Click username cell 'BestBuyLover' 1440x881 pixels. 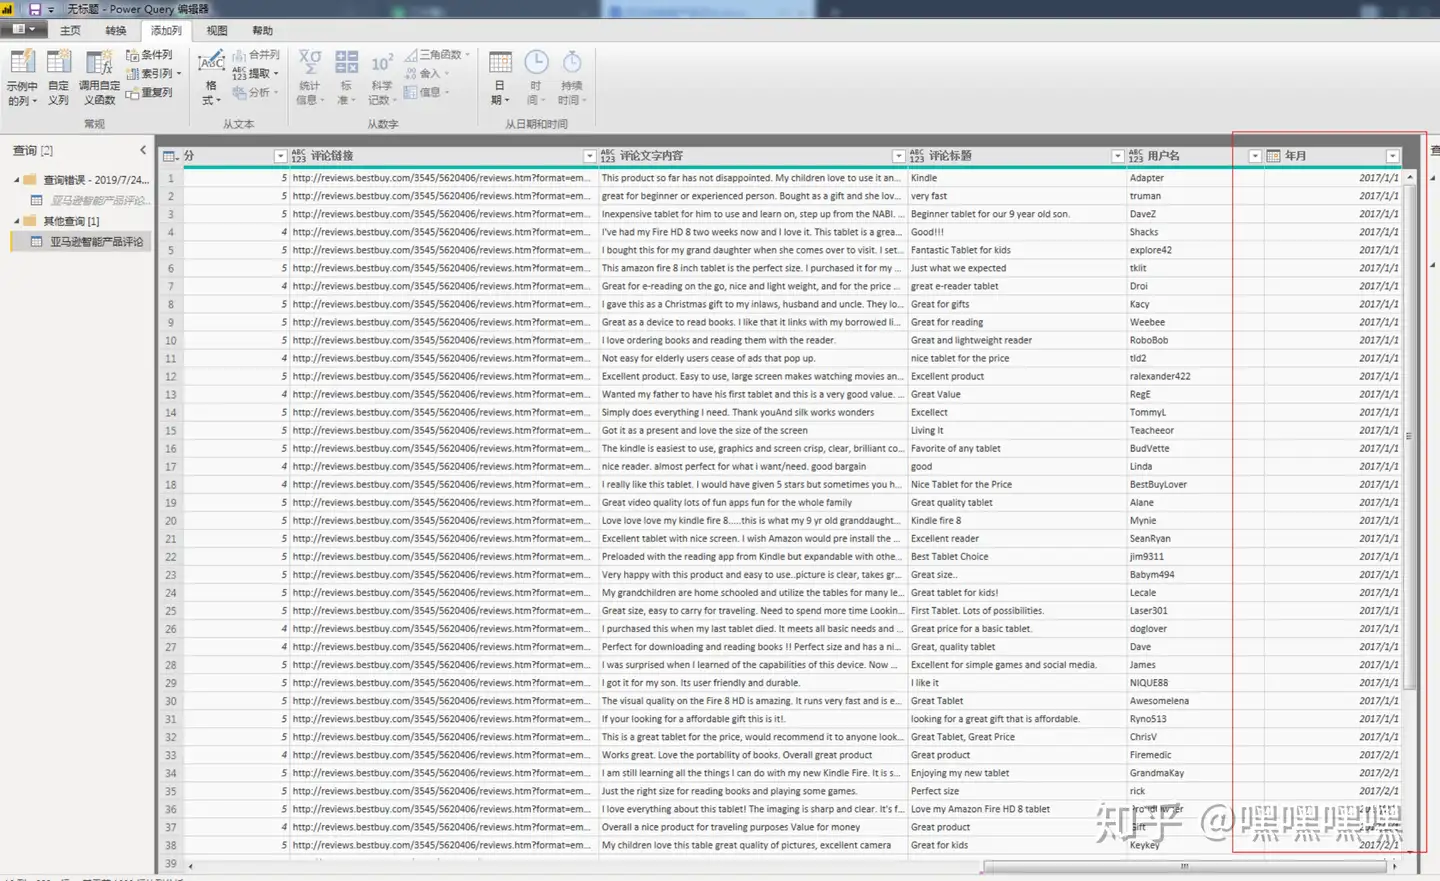click(1195, 484)
